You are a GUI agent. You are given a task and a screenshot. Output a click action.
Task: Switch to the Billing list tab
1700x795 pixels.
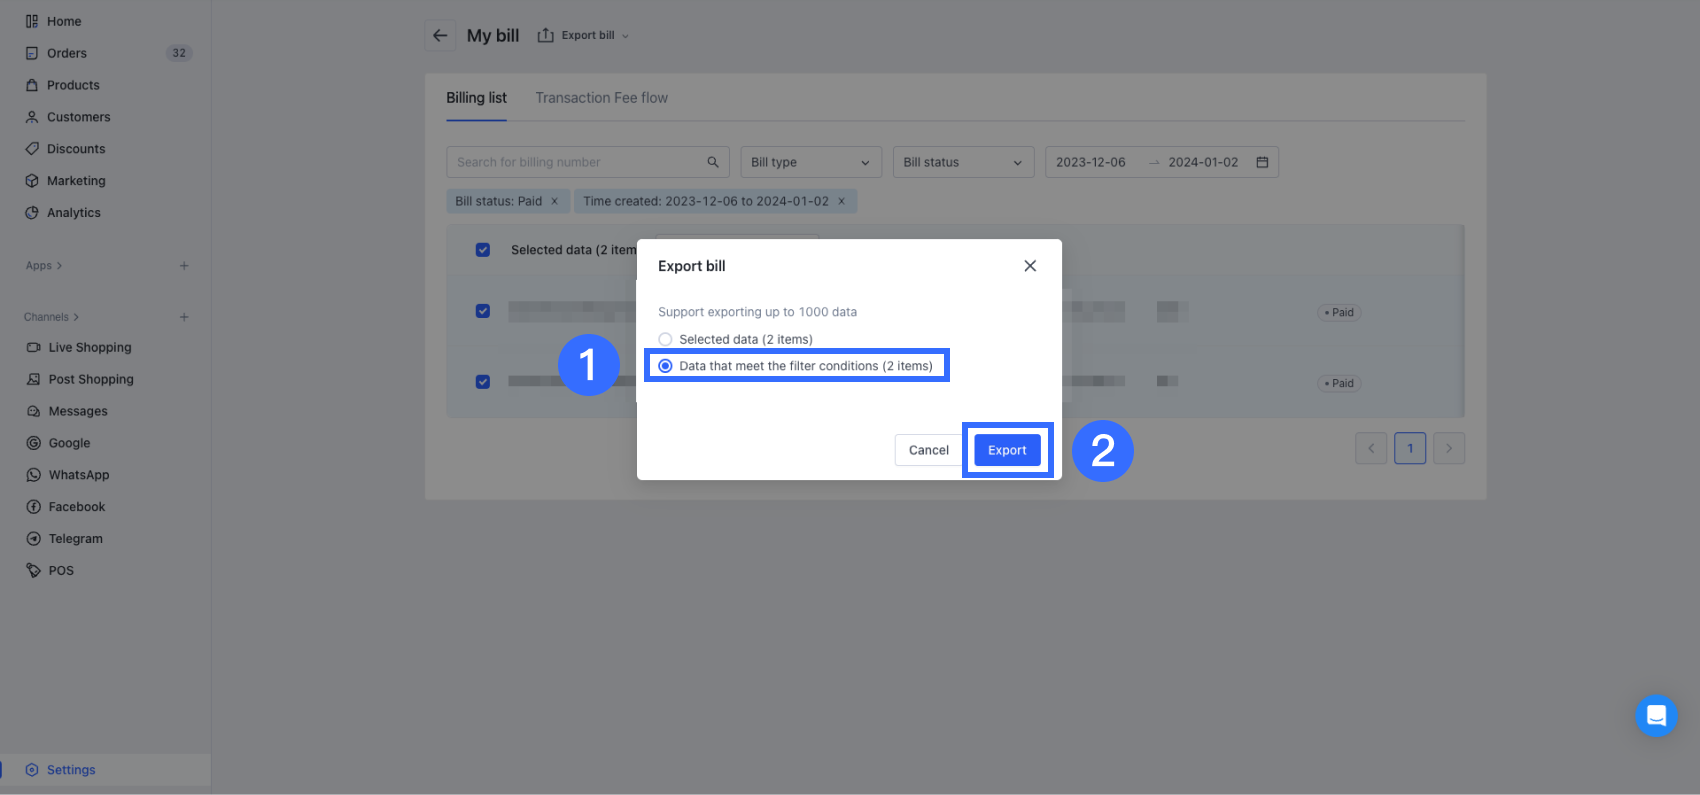point(476,98)
